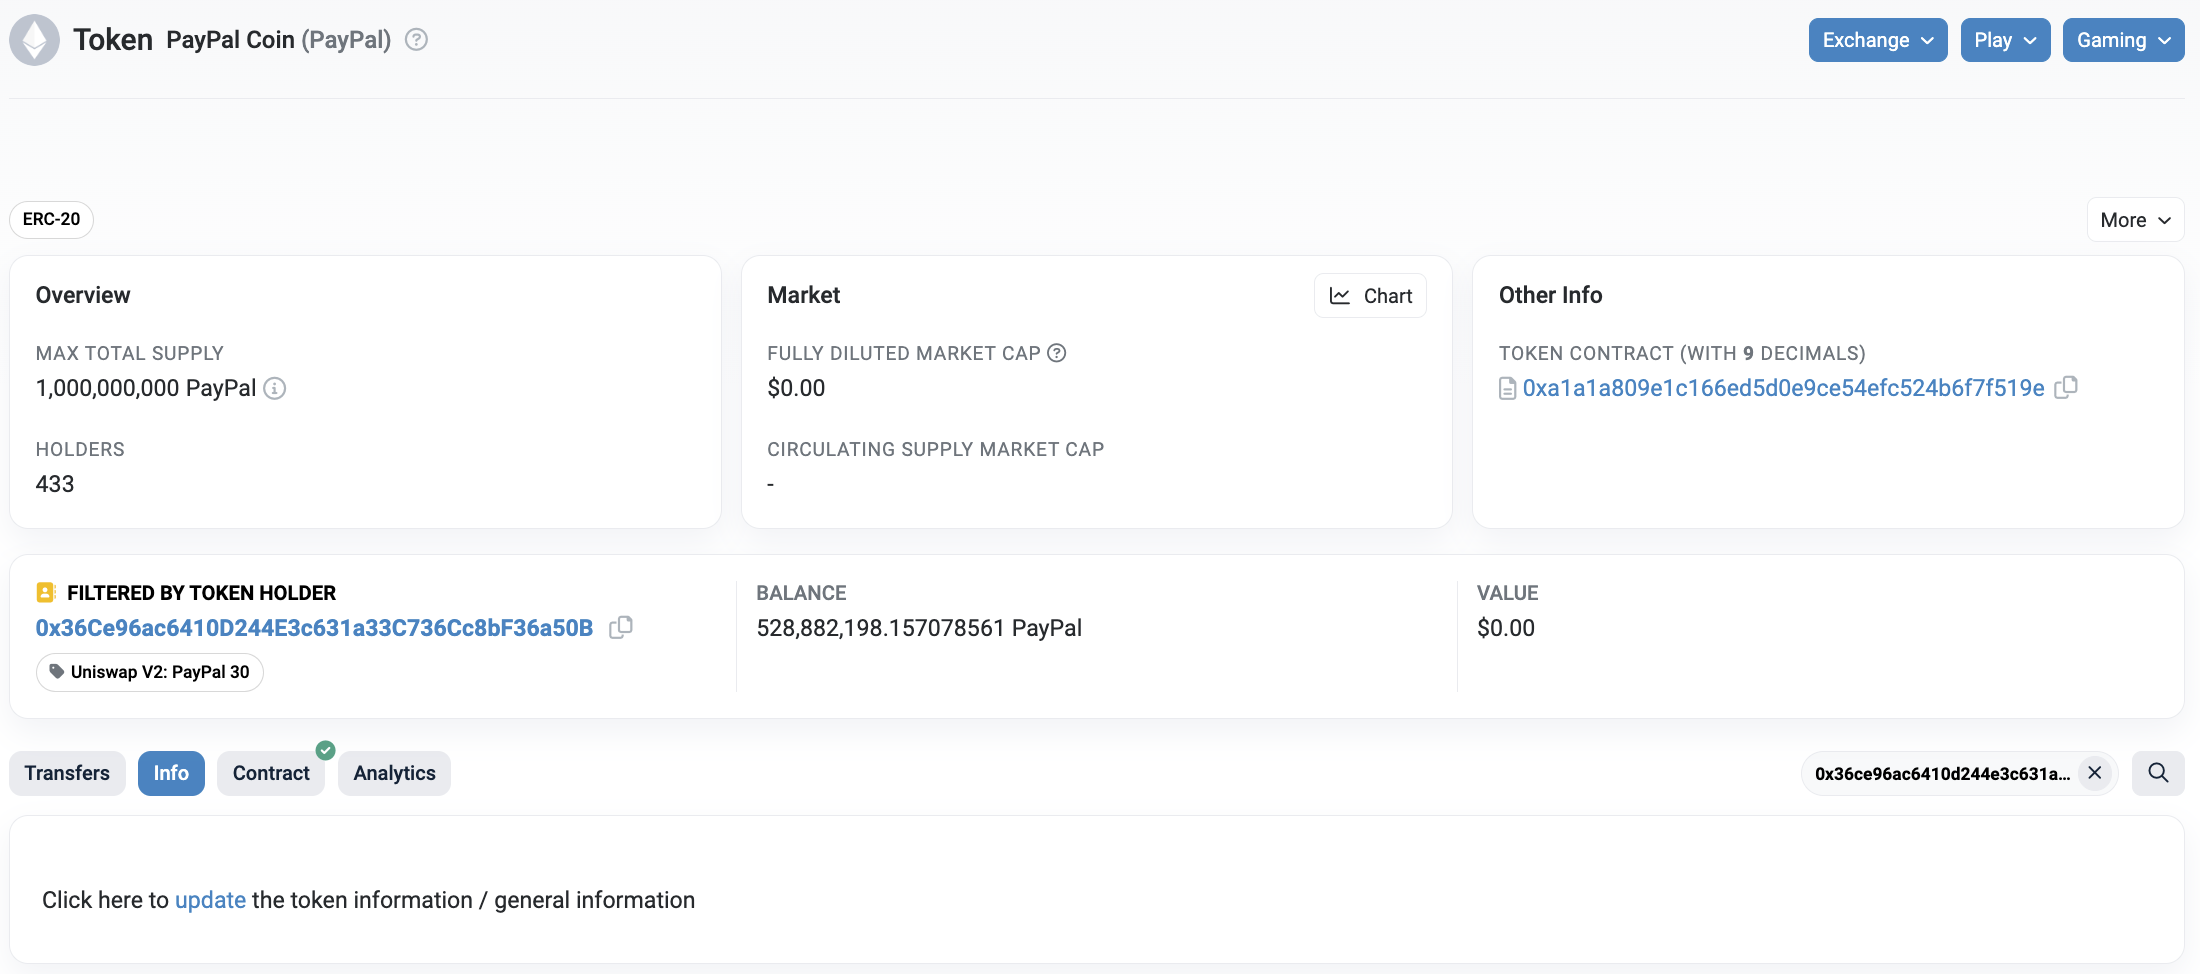
Task: Open token contract address link 0xa1a1a809…
Action: coord(1783,388)
